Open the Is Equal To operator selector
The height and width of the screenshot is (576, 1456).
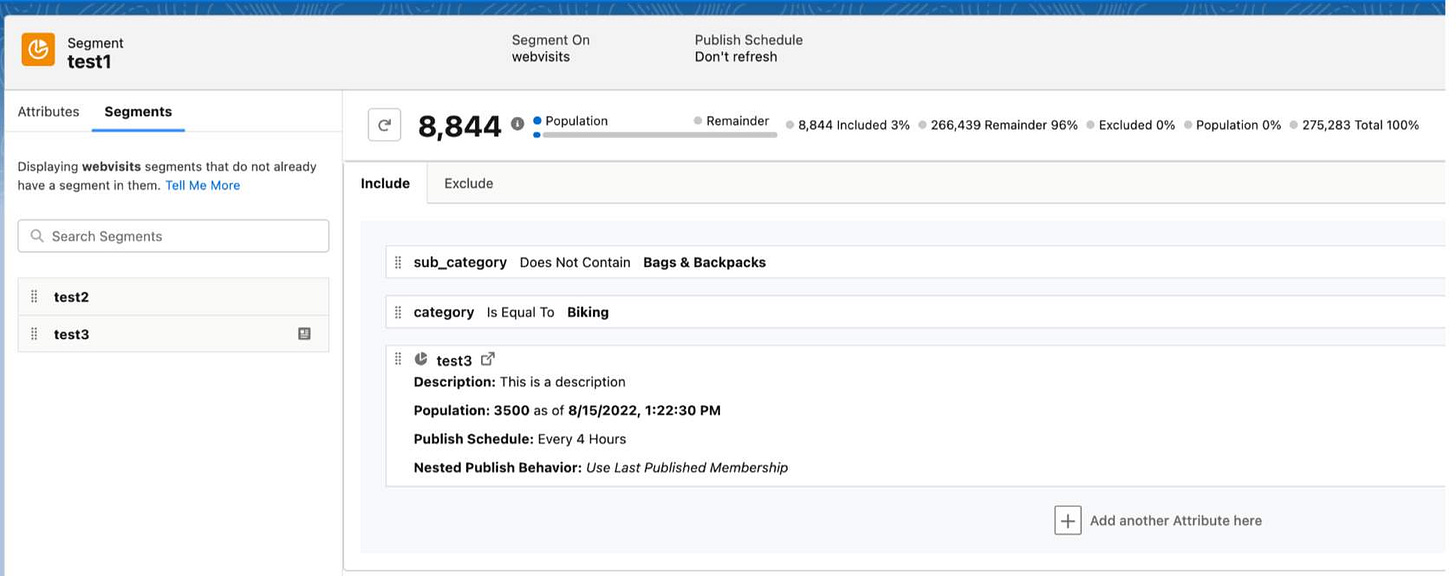point(521,312)
